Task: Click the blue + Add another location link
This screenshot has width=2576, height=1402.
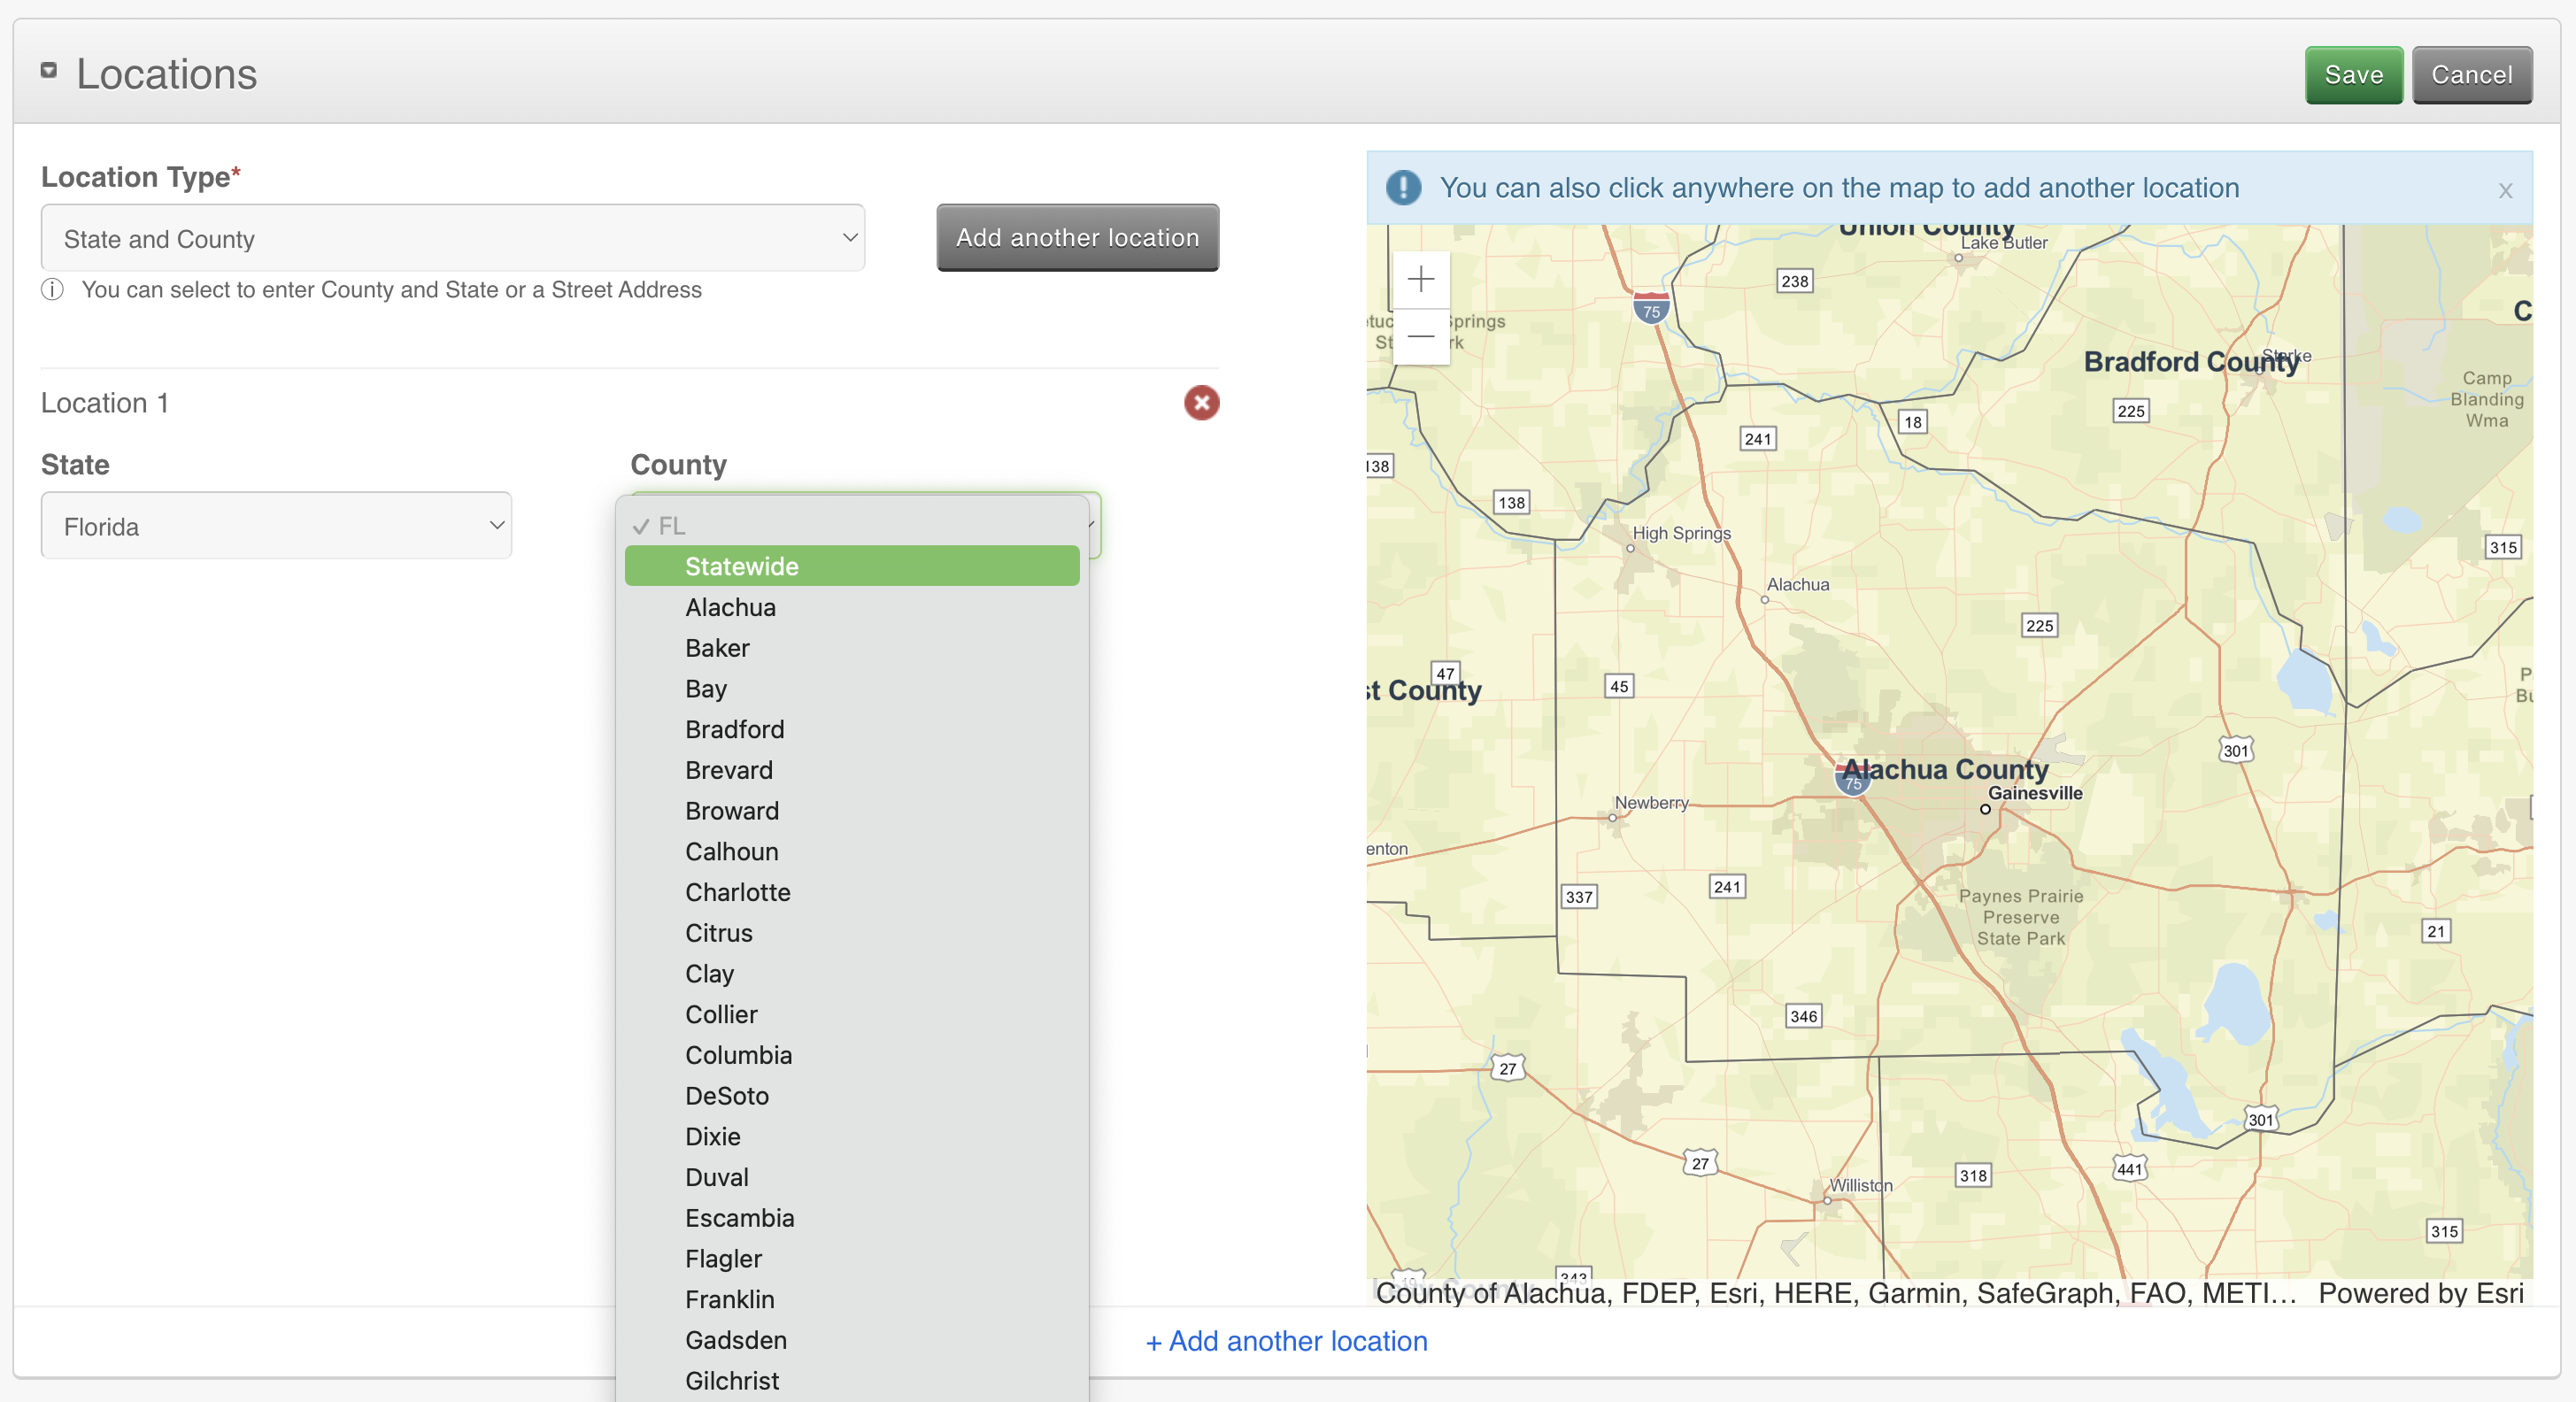Action: pyautogui.click(x=1286, y=1341)
